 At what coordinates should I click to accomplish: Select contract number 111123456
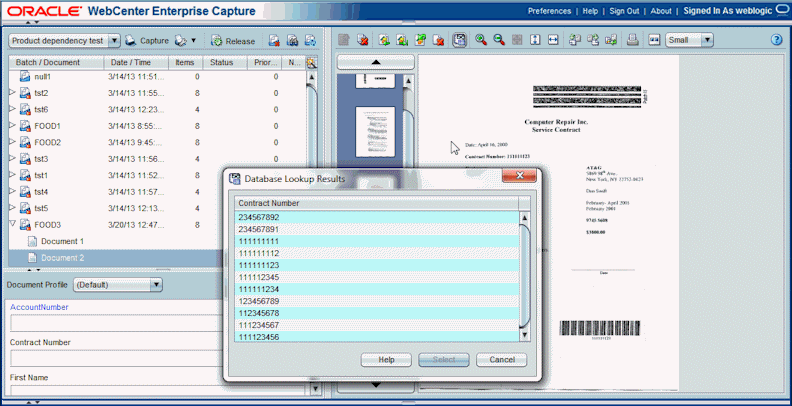pyautogui.click(x=377, y=337)
